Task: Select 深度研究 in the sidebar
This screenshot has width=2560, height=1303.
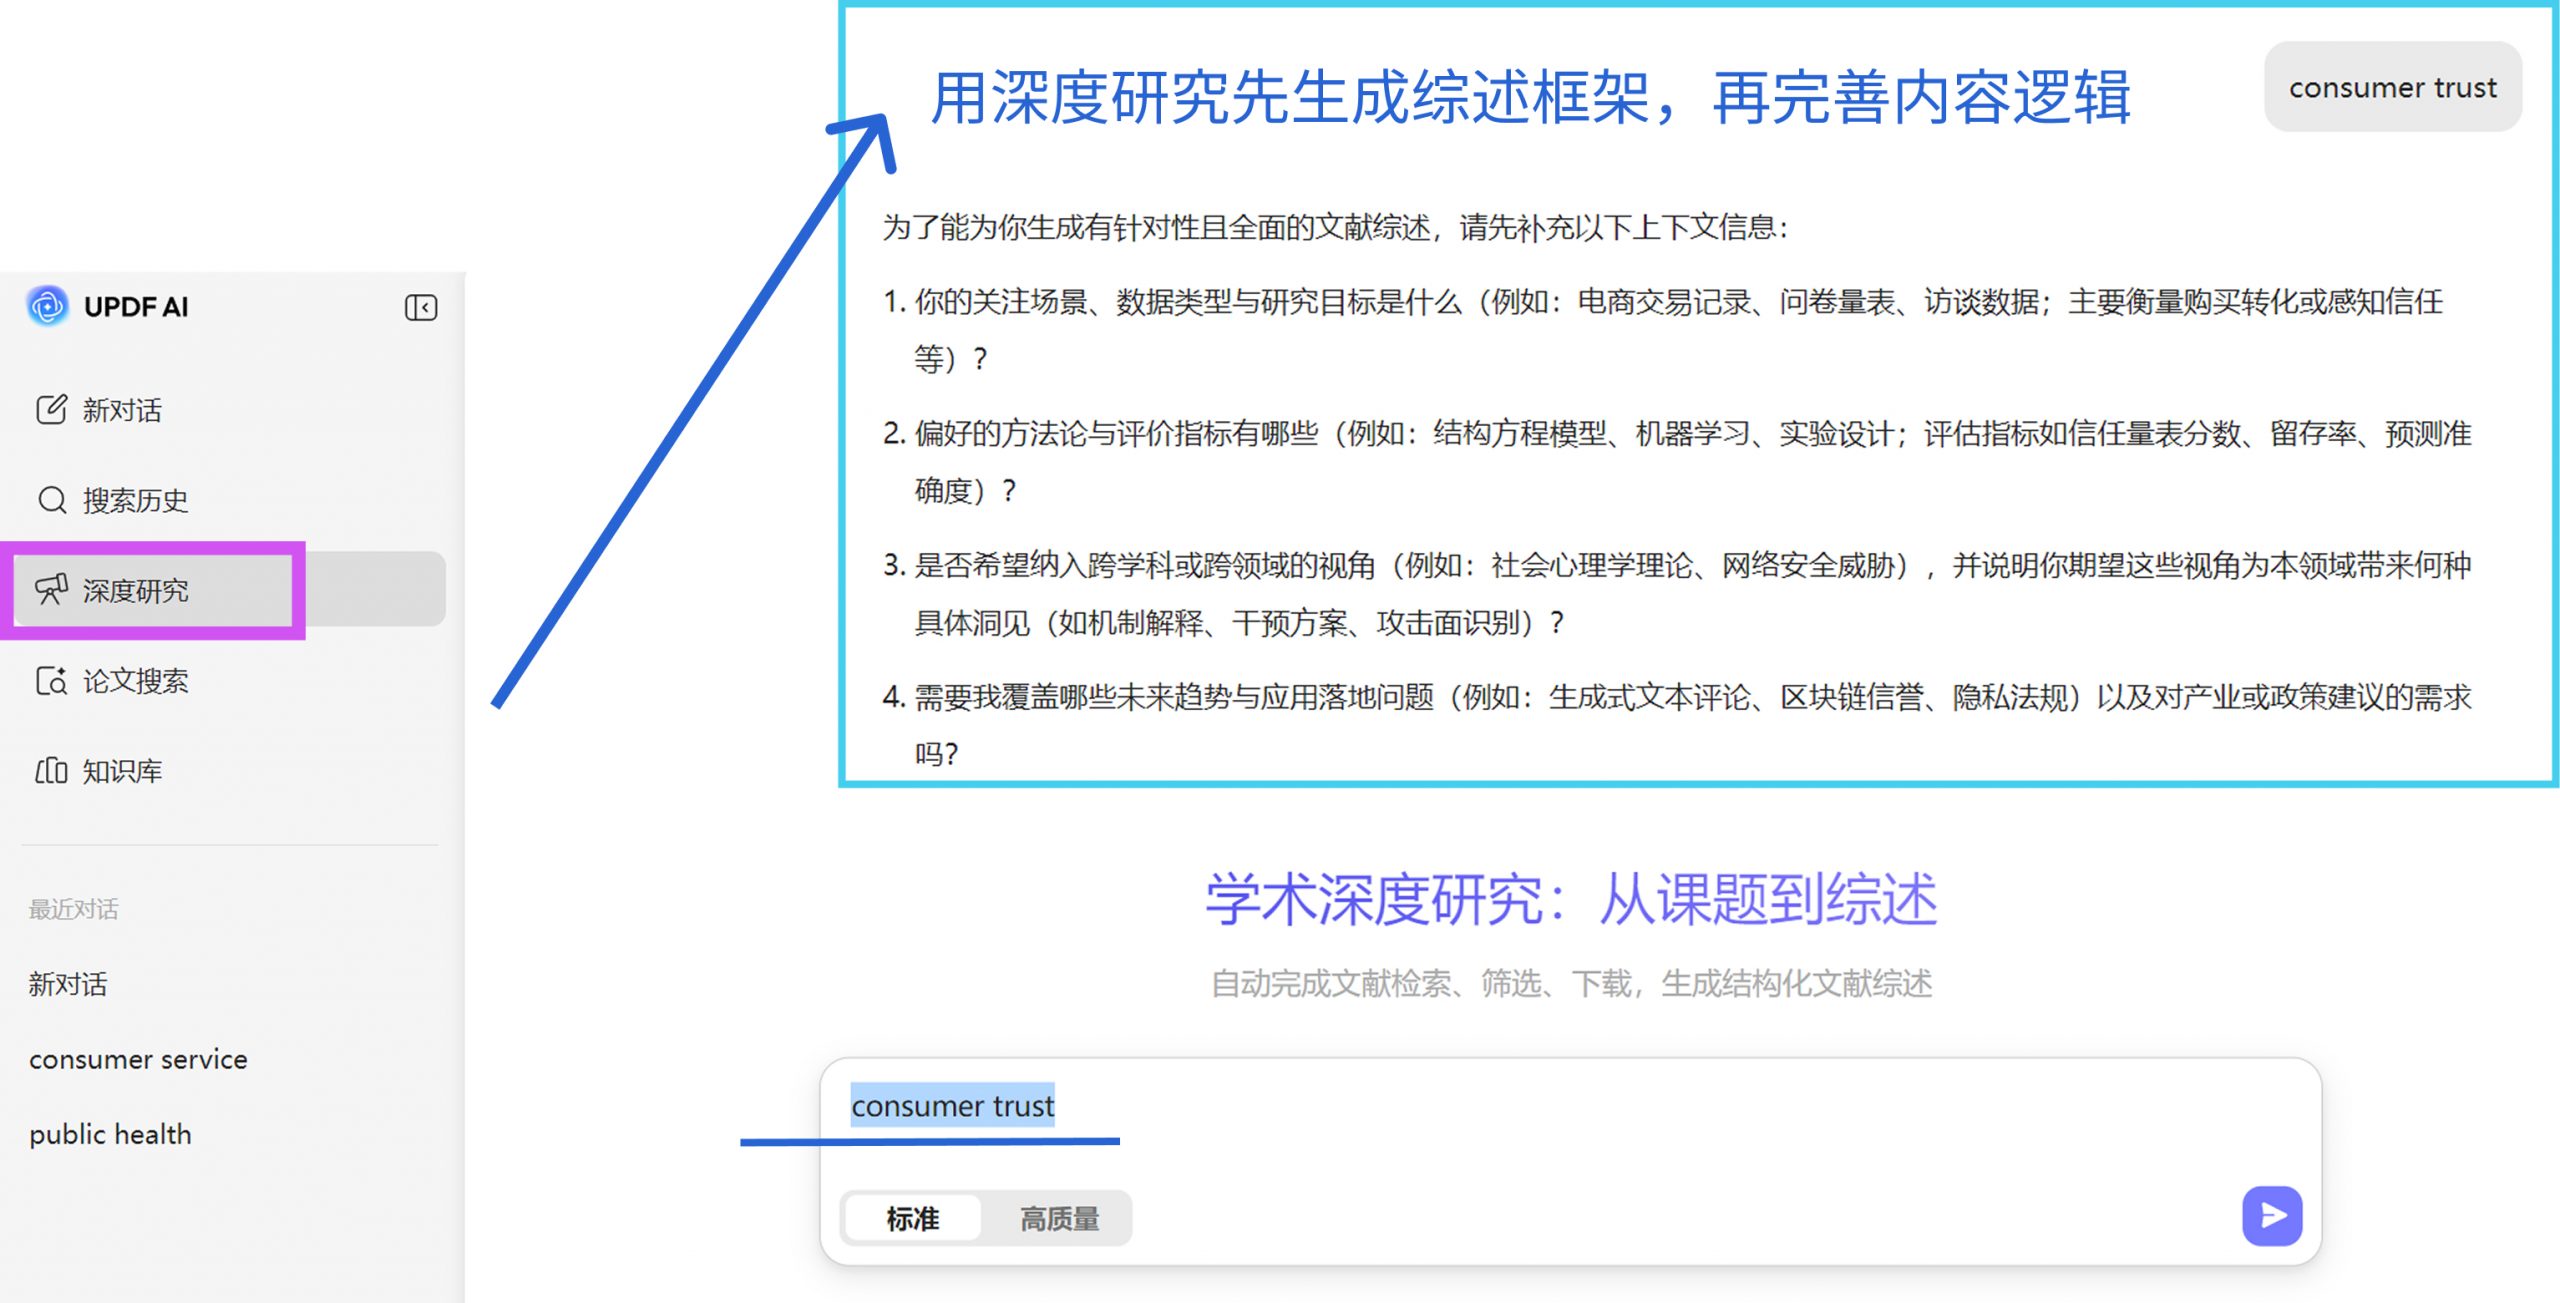Action: tap(230, 590)
